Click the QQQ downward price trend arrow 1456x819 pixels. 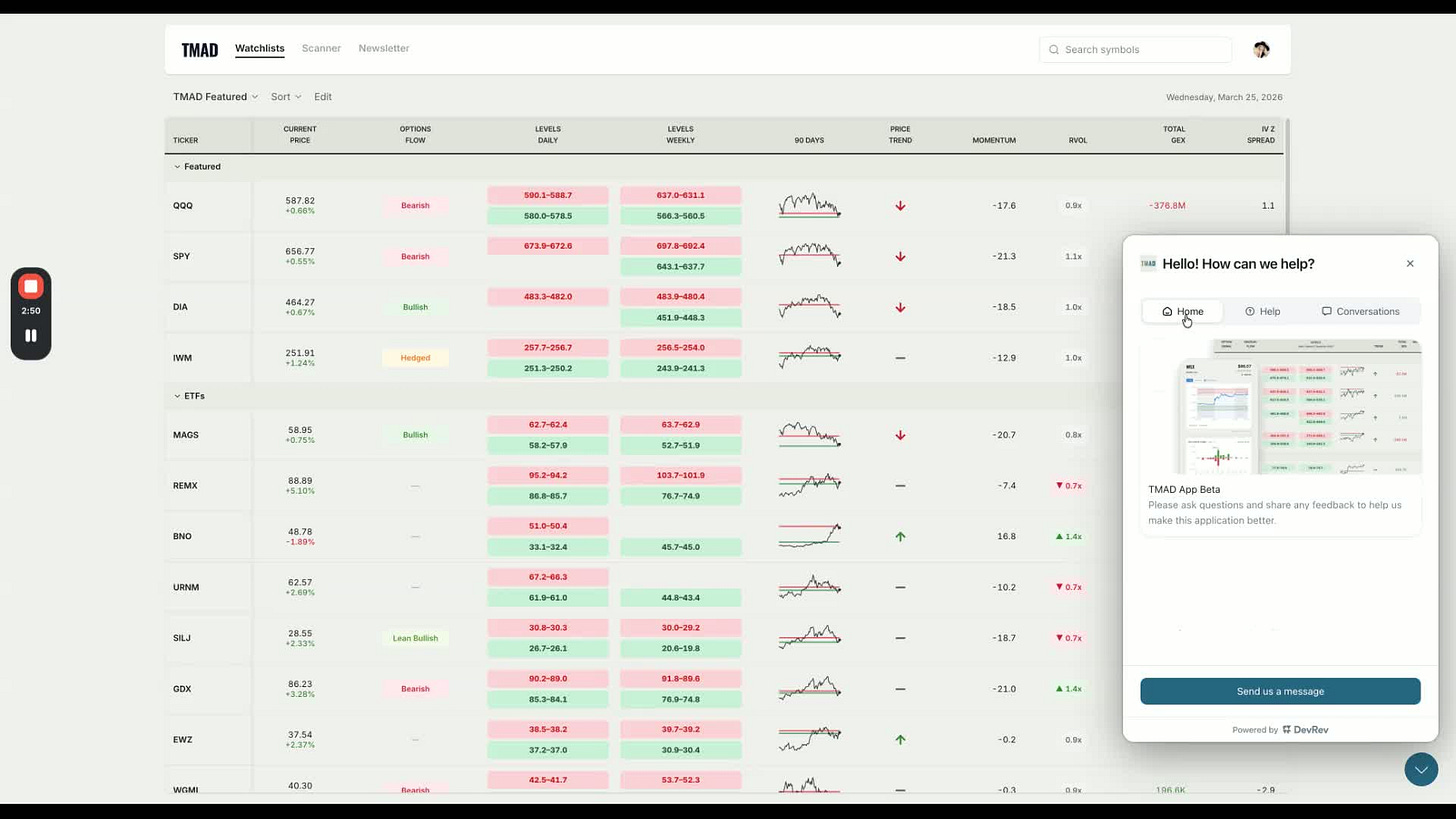point(900,206)
